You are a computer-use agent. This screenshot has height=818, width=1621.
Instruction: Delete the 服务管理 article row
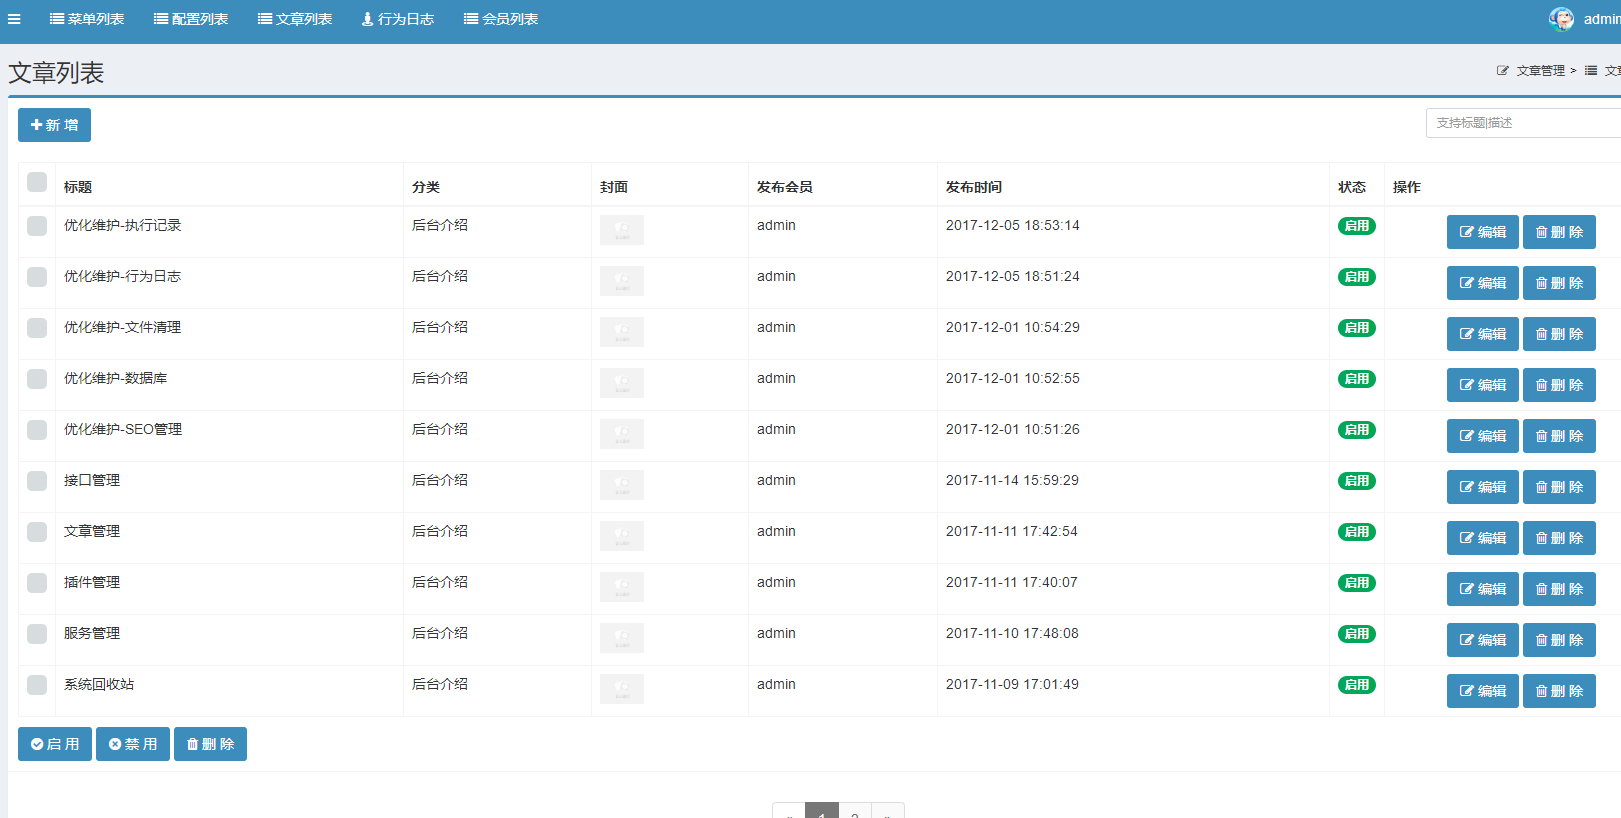[x=1559, y=640]
